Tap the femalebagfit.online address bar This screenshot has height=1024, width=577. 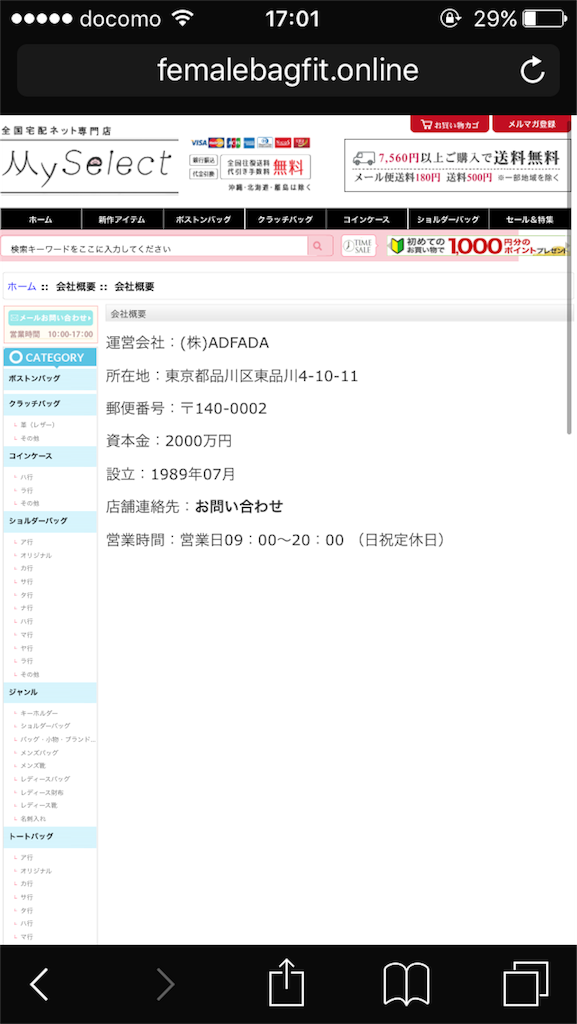(x=288, y=71)
